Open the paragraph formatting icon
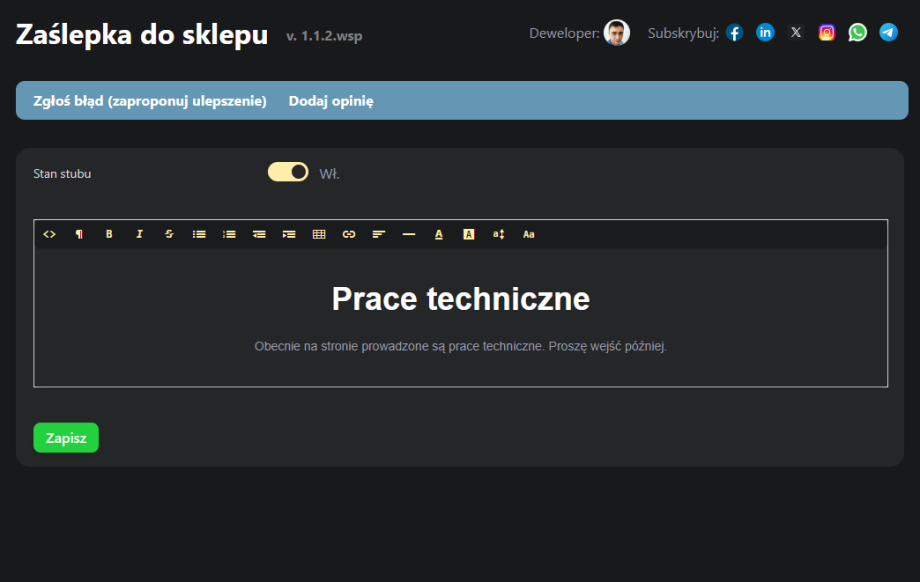920x582 pixels. [x=79, y=234]
